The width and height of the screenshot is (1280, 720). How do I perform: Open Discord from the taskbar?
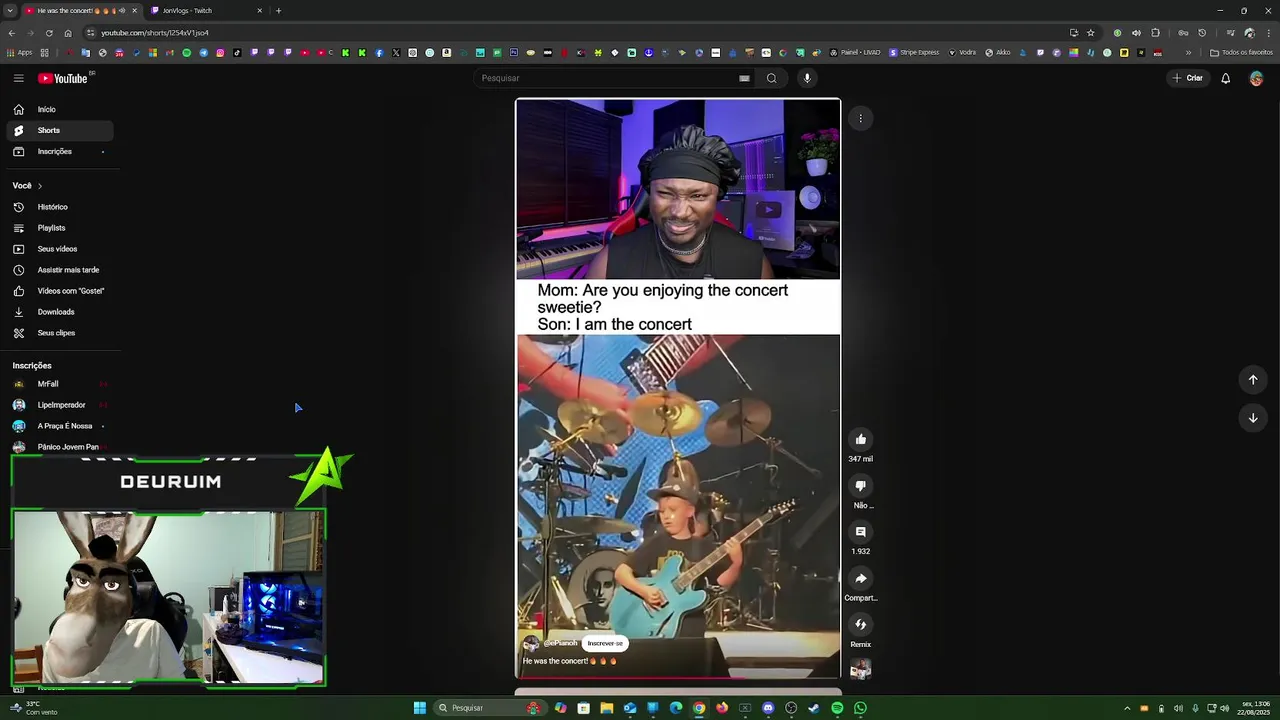click(768, 708)
